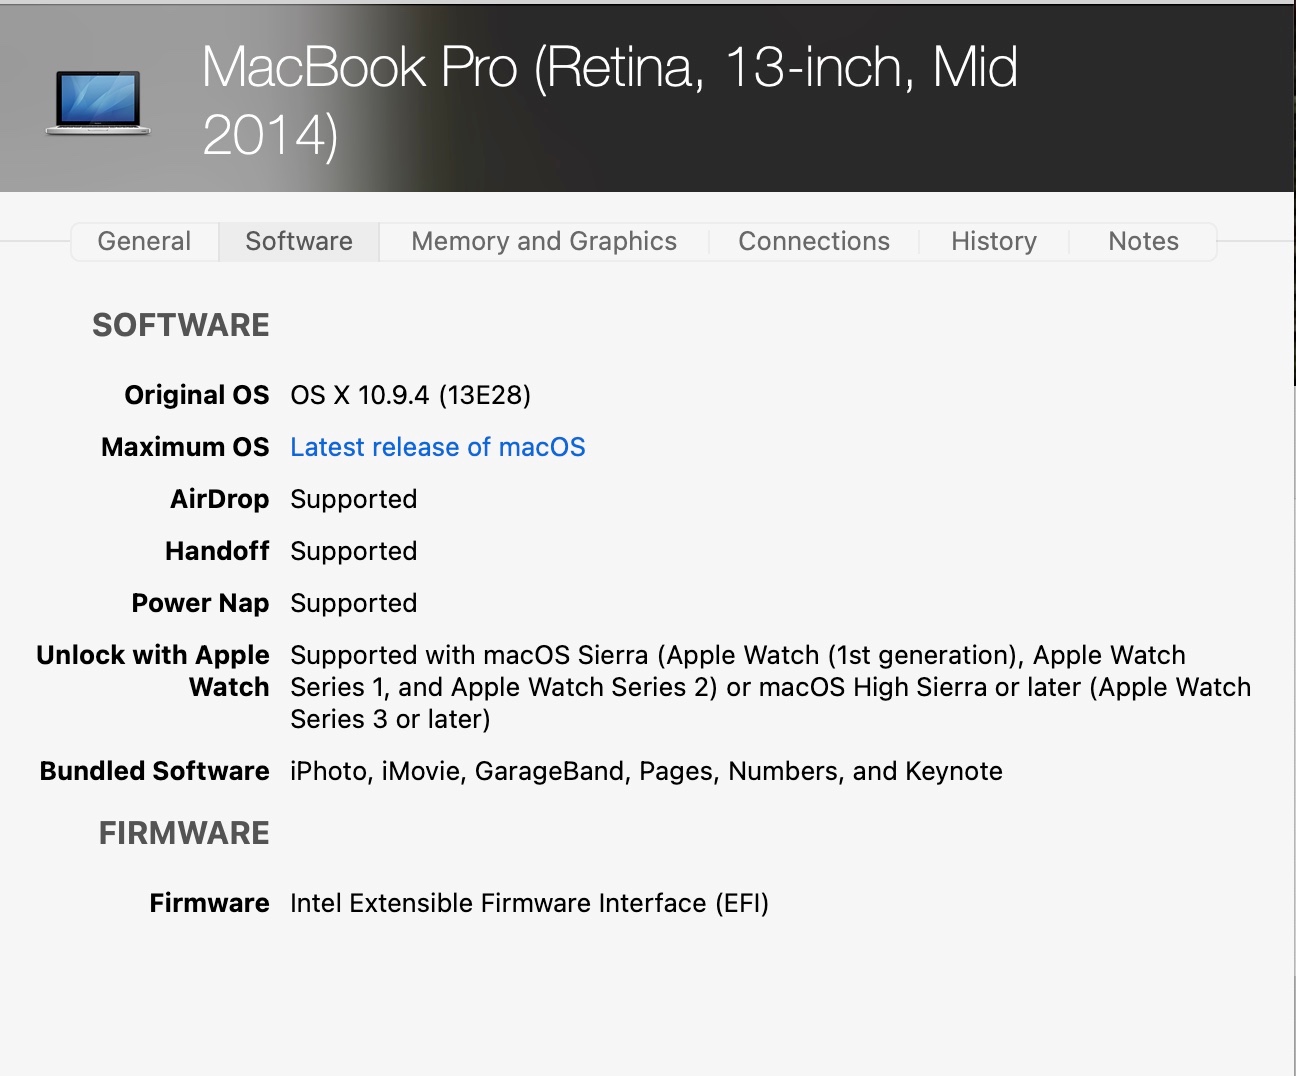Open the Memory and Graphics tab

coord(544,241)
